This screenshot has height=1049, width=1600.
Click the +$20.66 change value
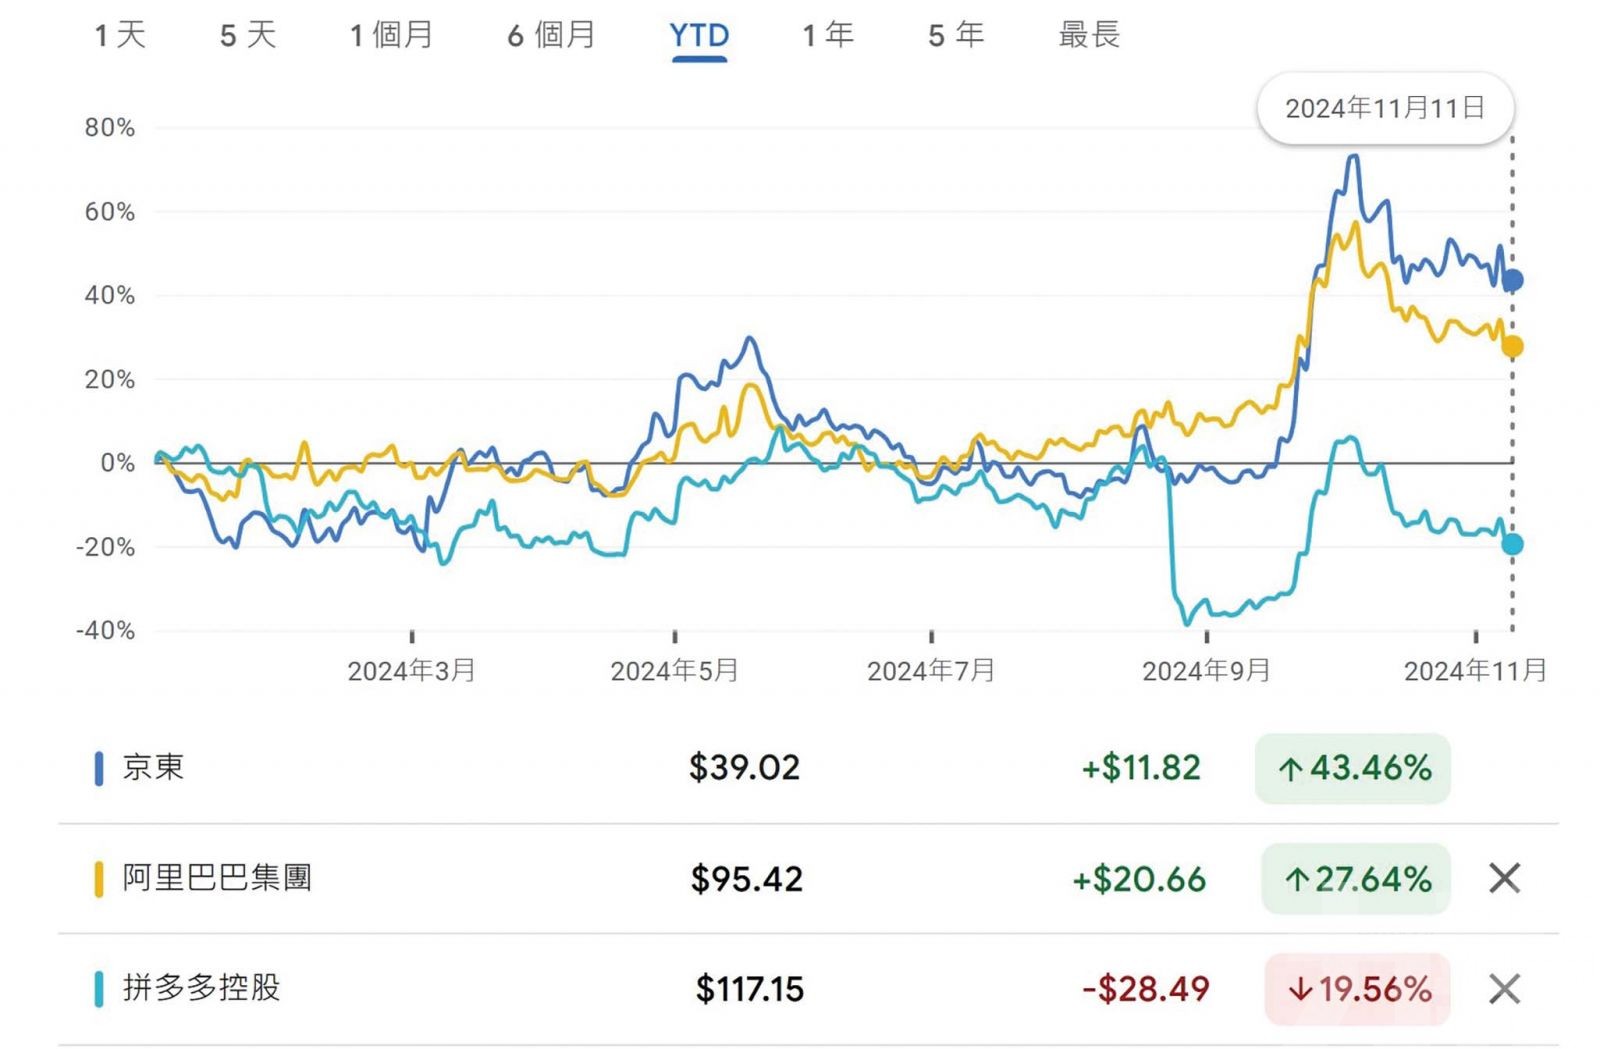pyautogui.click(x=1139, y=879)
